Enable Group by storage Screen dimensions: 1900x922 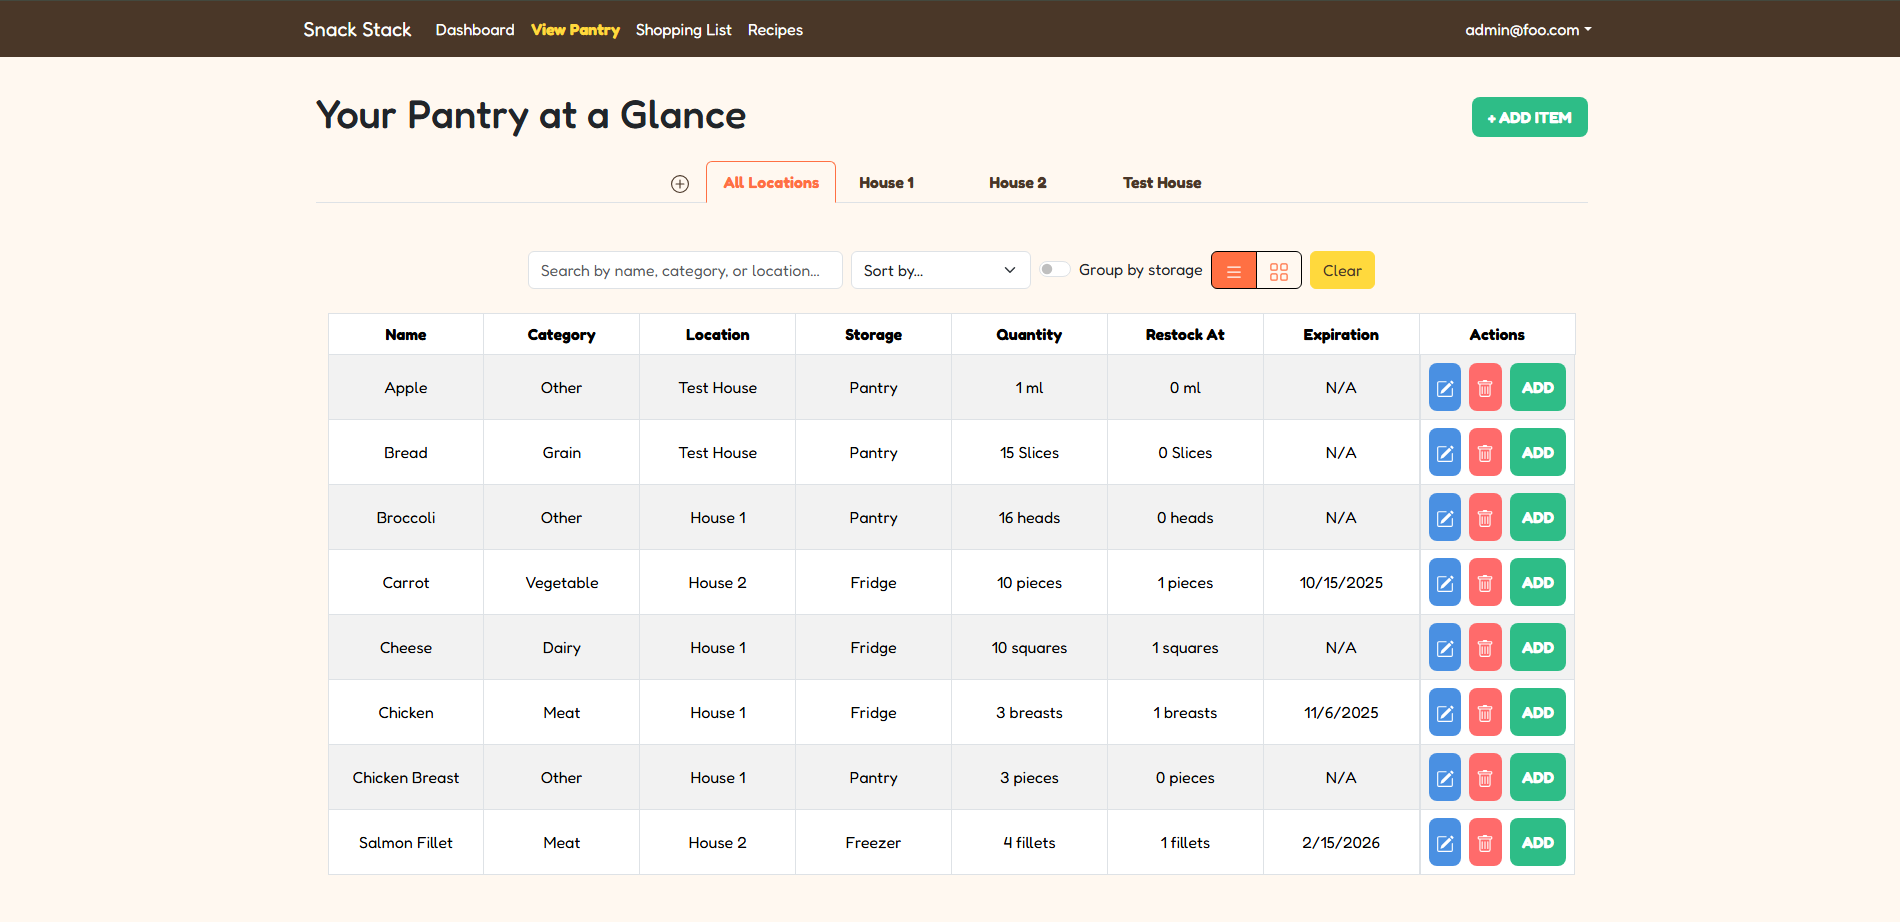coord(1054,268)
